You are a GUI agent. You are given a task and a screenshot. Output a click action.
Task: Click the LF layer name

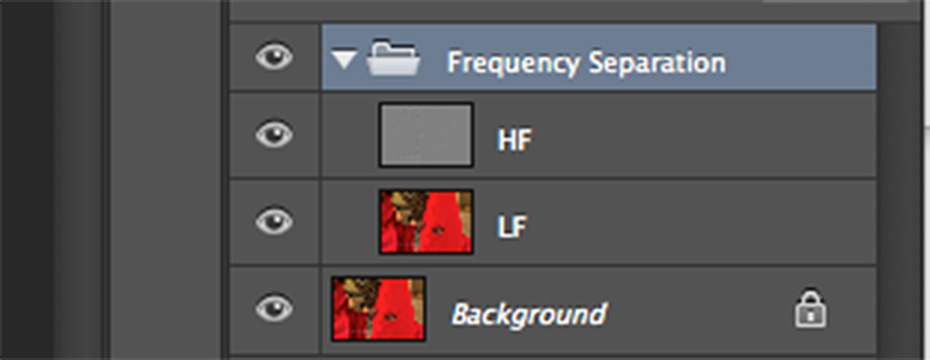pyautogui.click(x=512, y=227)
